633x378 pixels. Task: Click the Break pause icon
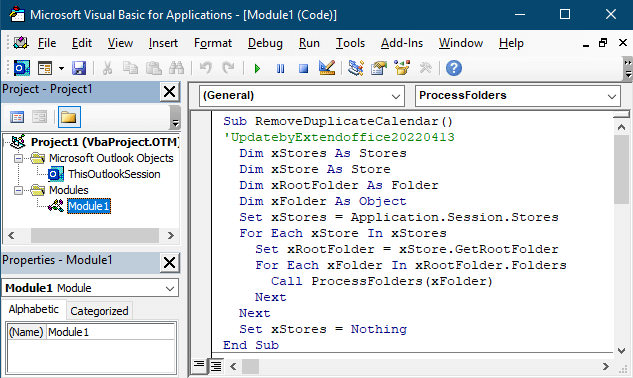pyautogui.click(x=280, y=68)
